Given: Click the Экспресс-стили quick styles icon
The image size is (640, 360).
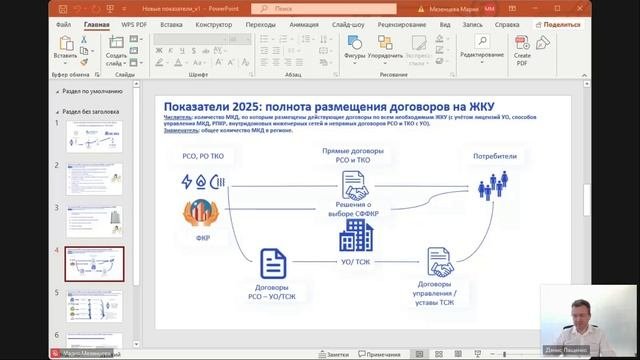Looking at the screenshot, I should (x=418, y=42).
